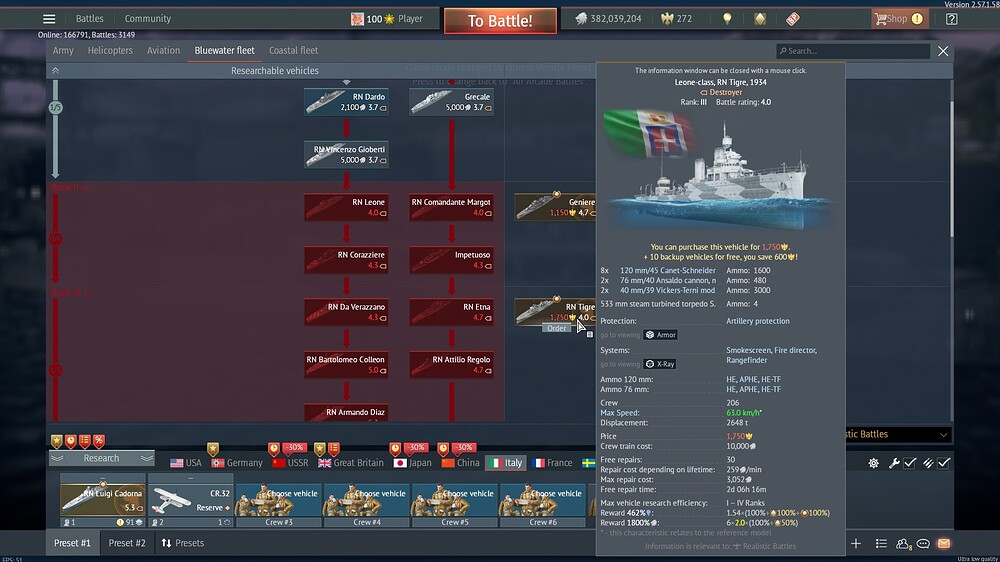Select the RN Da Verazzano card
Screen dimensions: 1000x562
346,312
